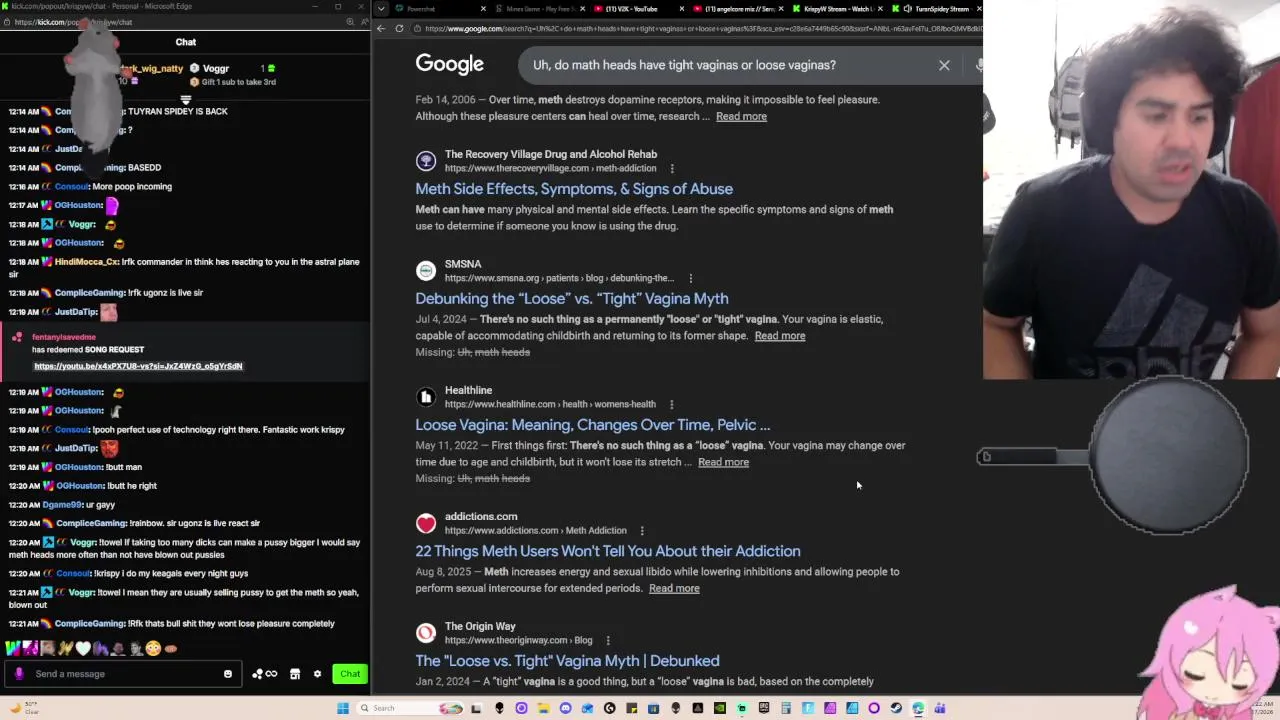Click Read more on SMSNA snippet
Viewport: 1280px width, 720px height.
[x=780, y=336]
